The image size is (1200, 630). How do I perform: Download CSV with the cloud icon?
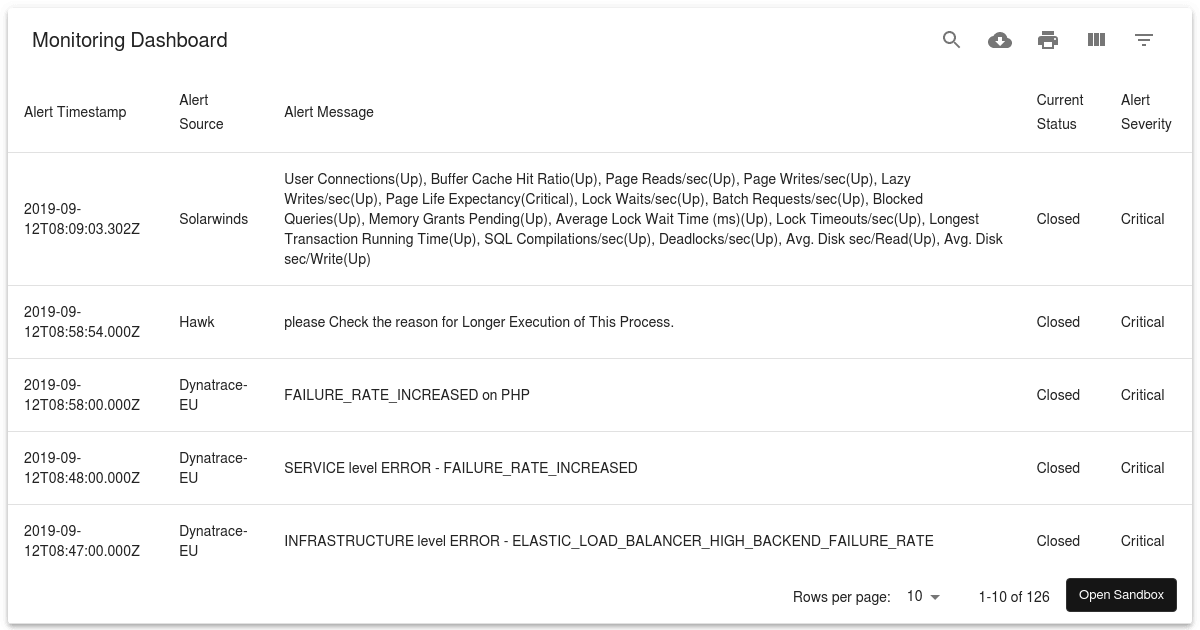(x=999, y=40)
